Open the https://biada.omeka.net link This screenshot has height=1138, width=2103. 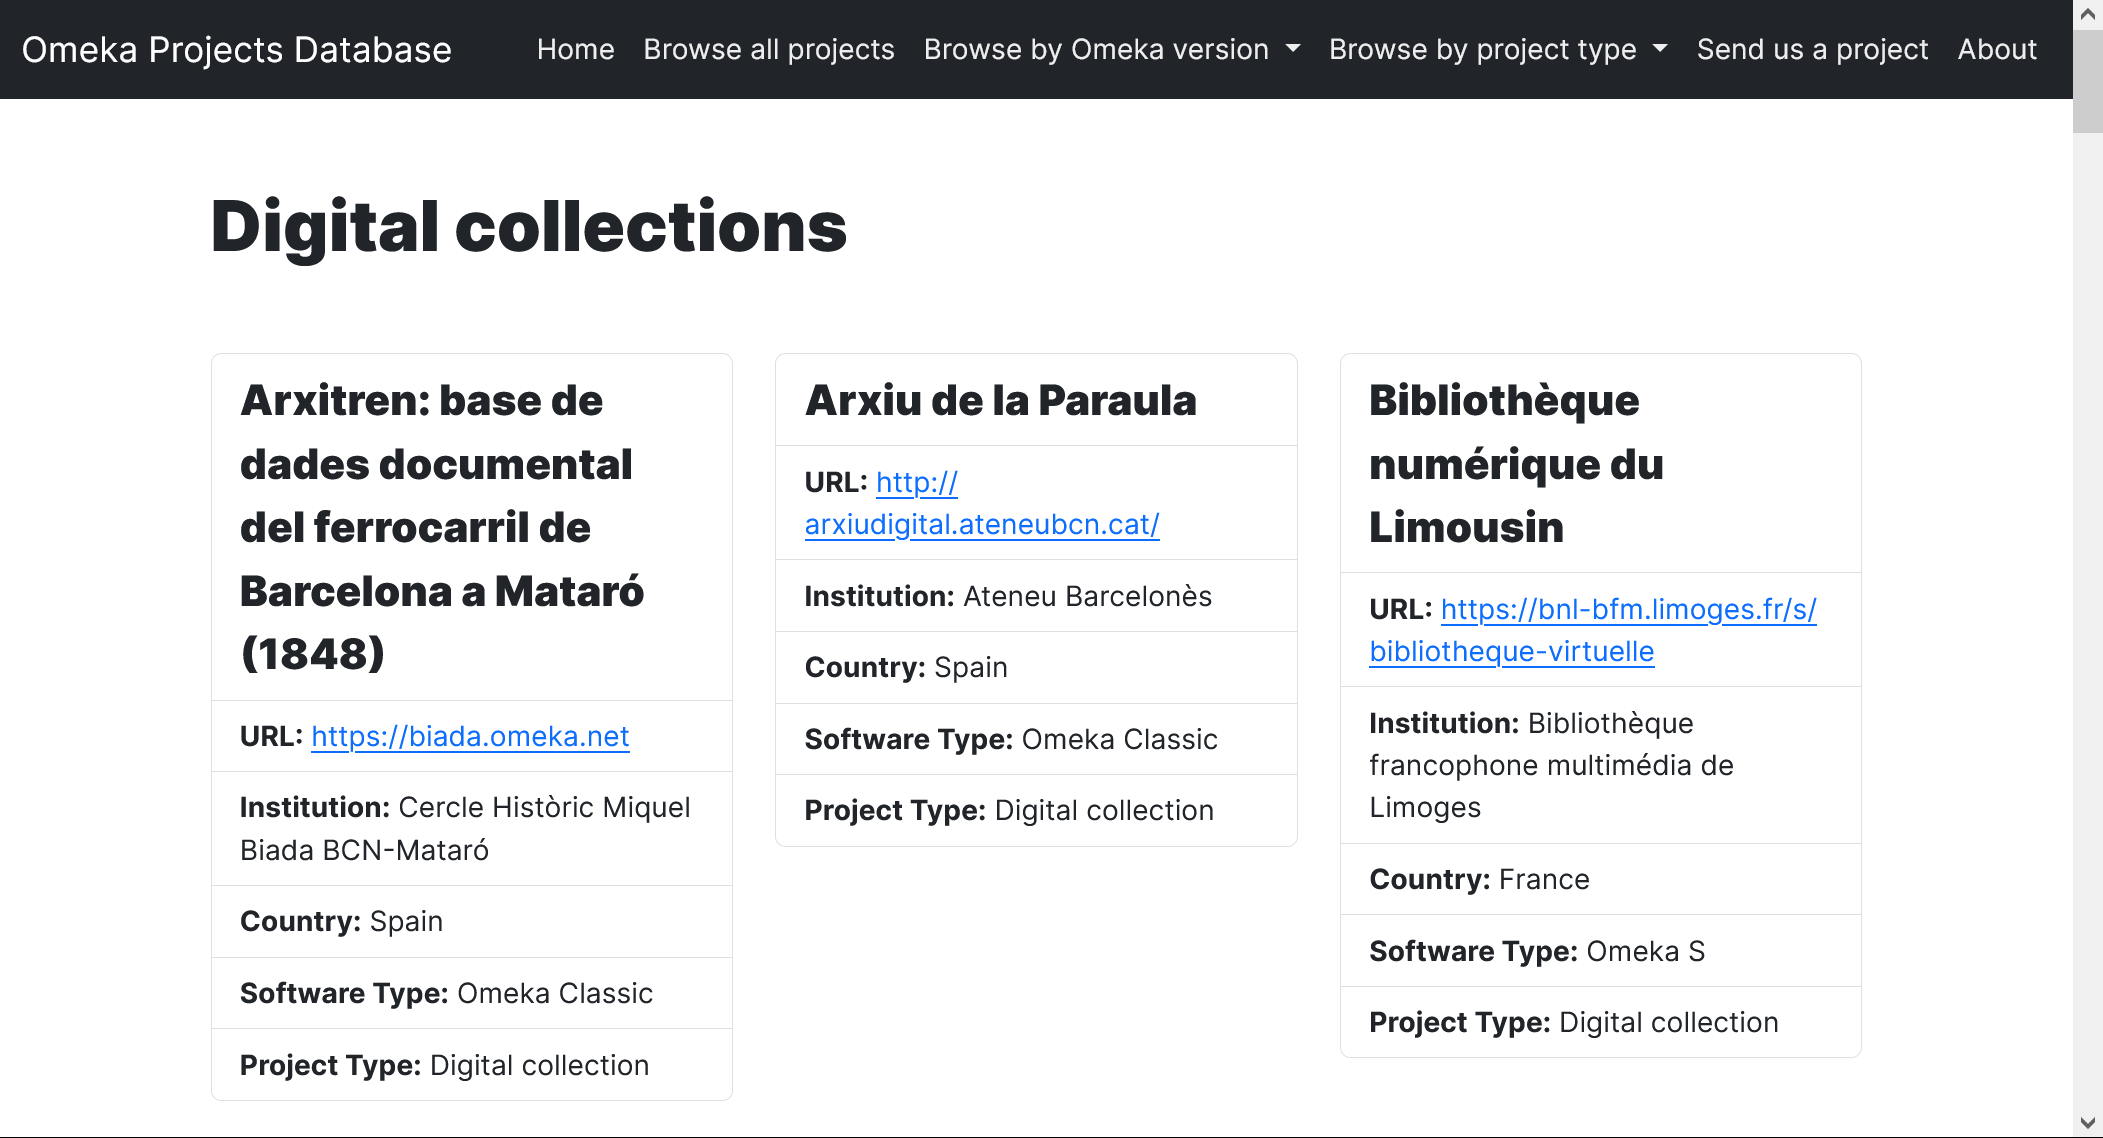pyautogui.click(x=470, y=736)
